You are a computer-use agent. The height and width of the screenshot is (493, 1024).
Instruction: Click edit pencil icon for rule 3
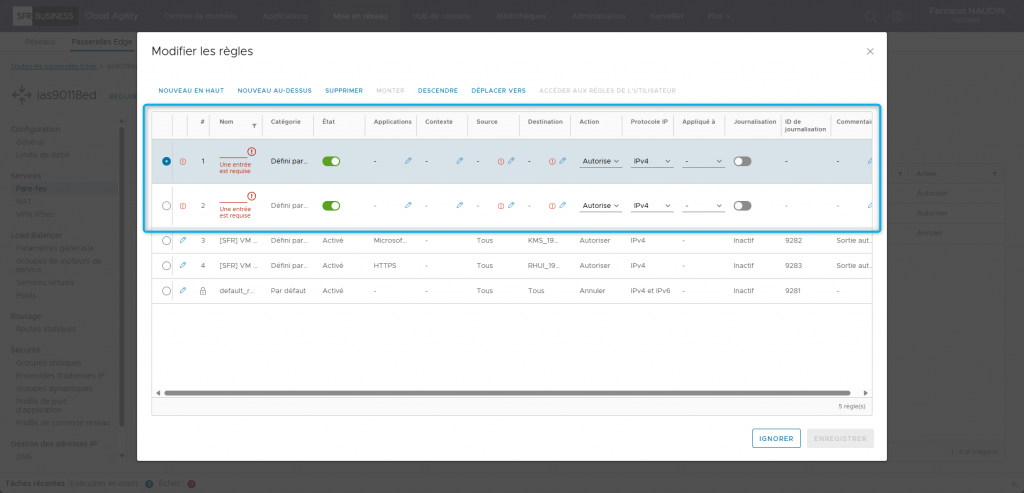(x=182, y=240)
